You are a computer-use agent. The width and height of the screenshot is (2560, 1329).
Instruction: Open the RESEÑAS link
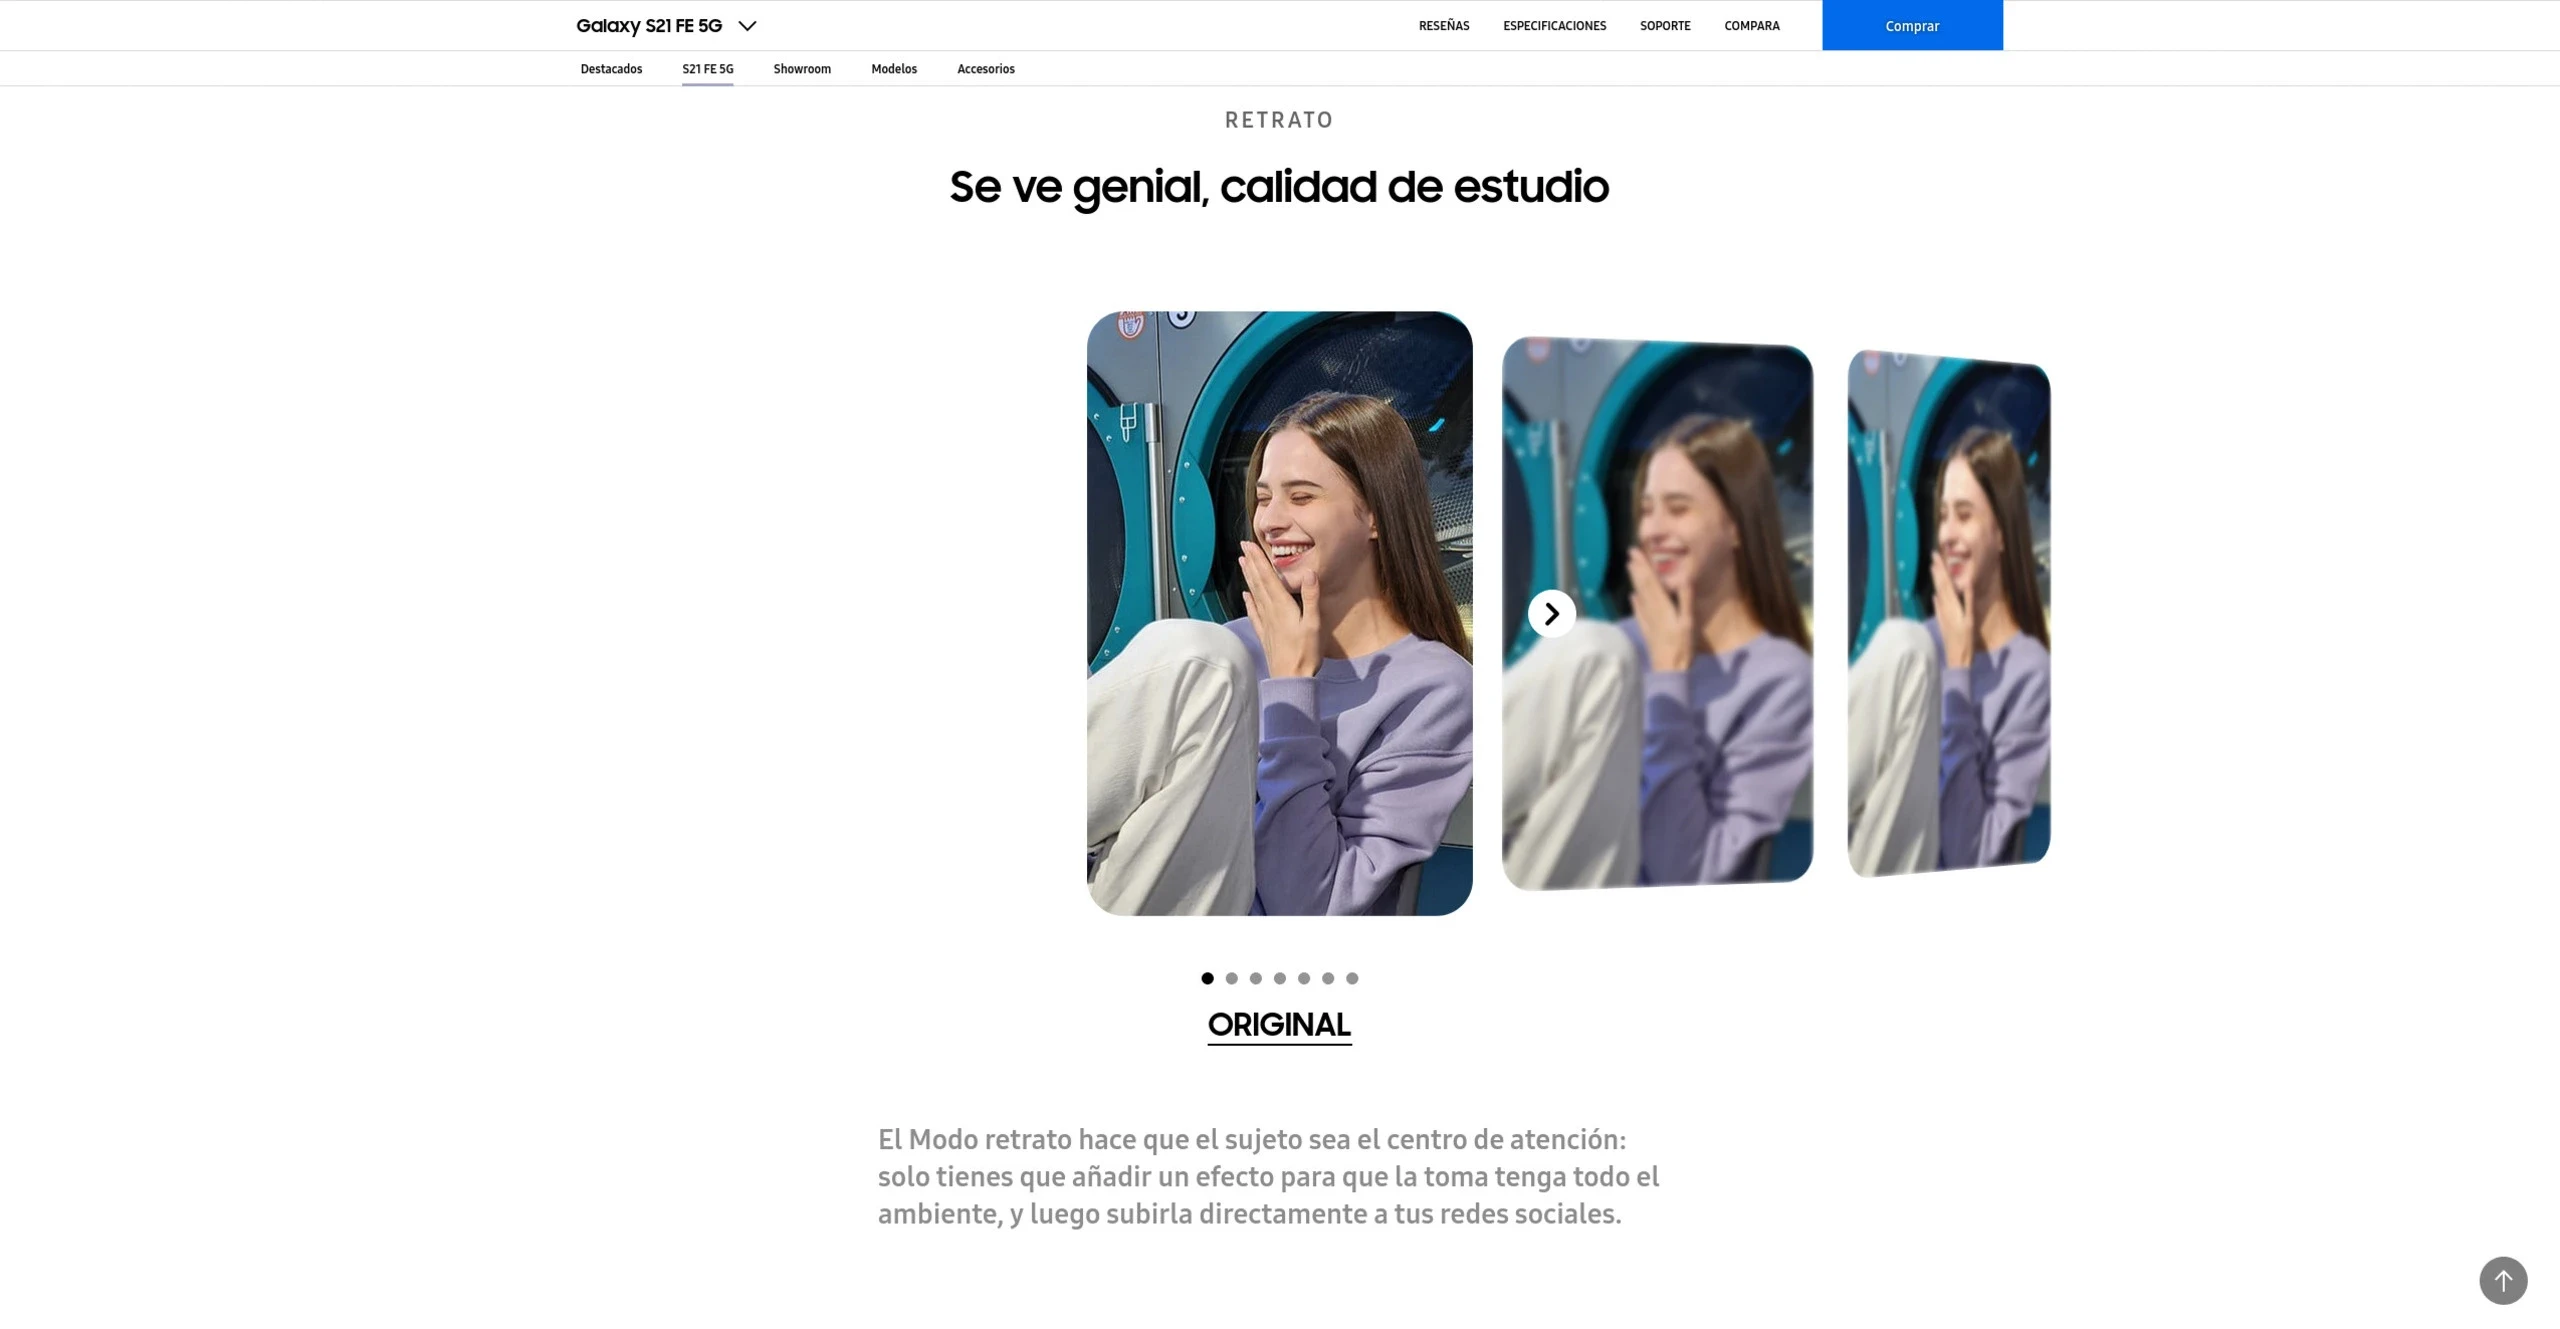coord(1443,26)
